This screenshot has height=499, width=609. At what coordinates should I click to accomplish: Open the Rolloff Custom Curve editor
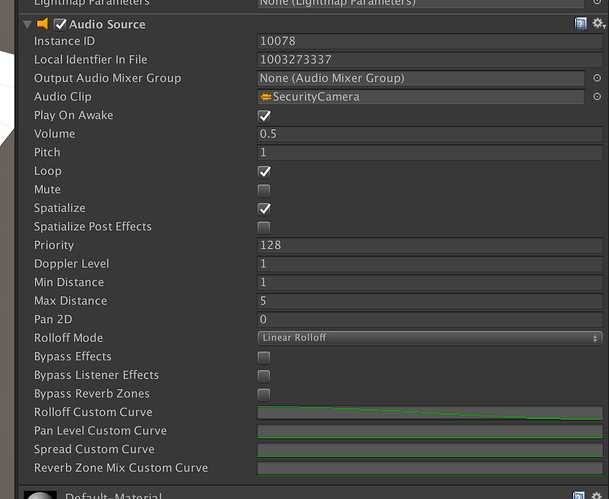point(430,412)
